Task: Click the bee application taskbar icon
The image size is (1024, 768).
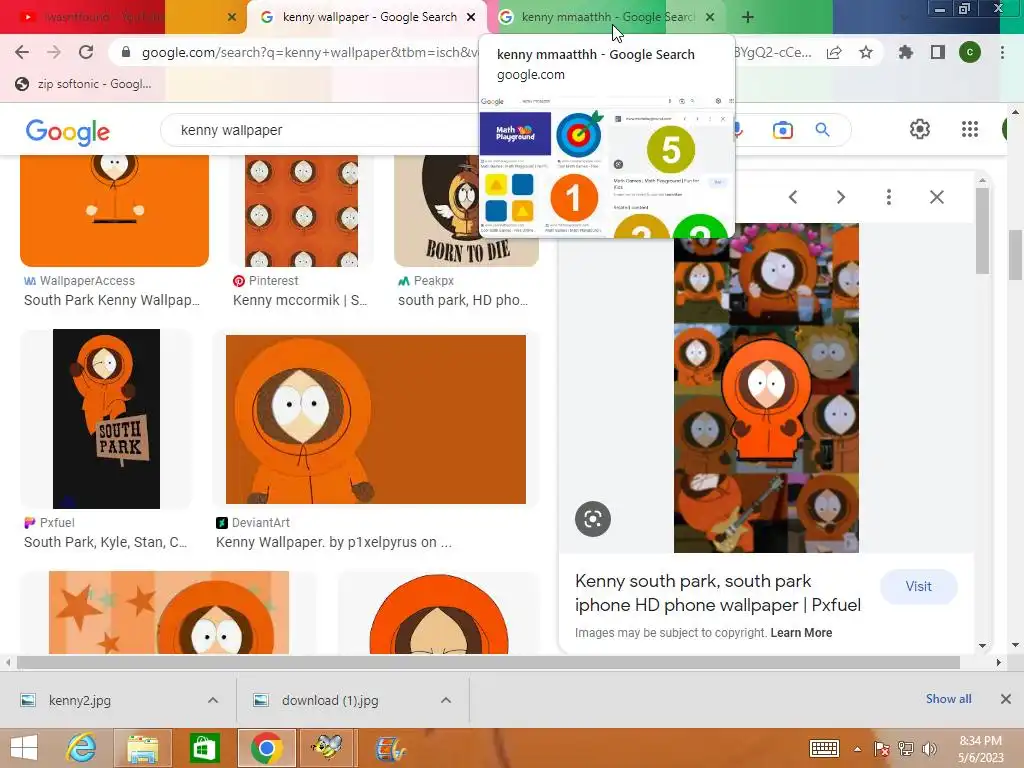Action: 327,748
